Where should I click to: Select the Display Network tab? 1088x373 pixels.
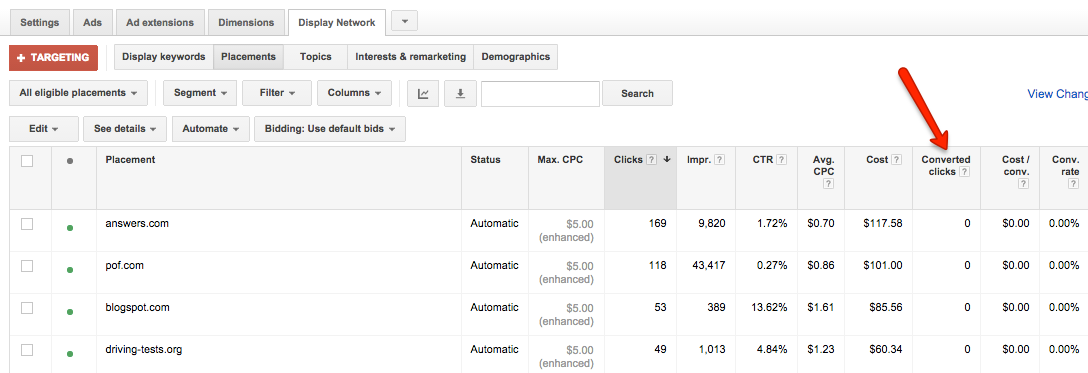pyautogui.click(x=337, y=22)
